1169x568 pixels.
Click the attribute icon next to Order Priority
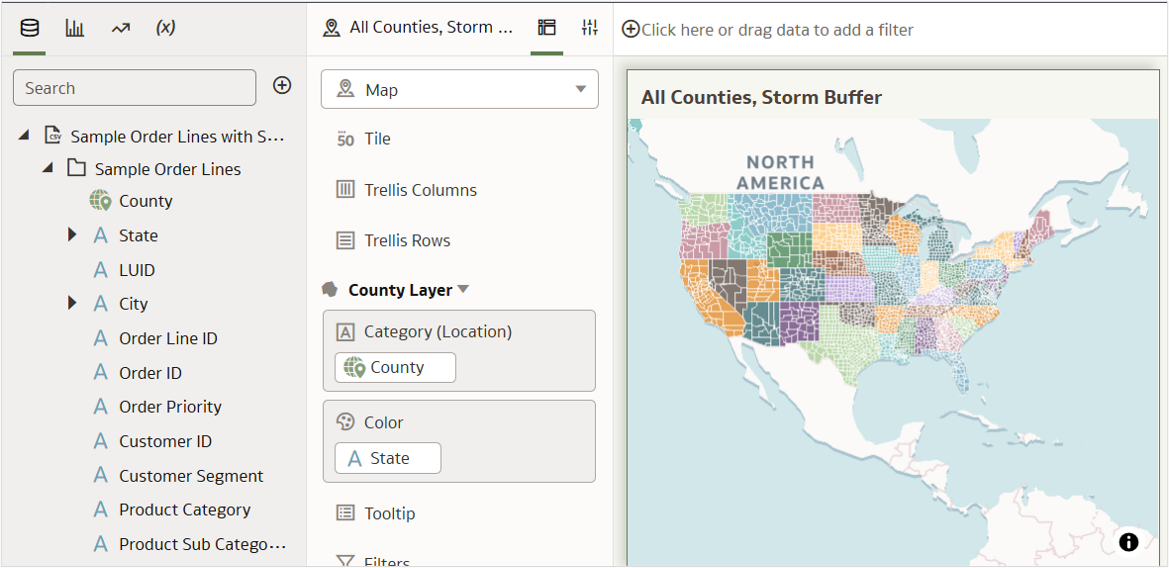pos(101,407)
